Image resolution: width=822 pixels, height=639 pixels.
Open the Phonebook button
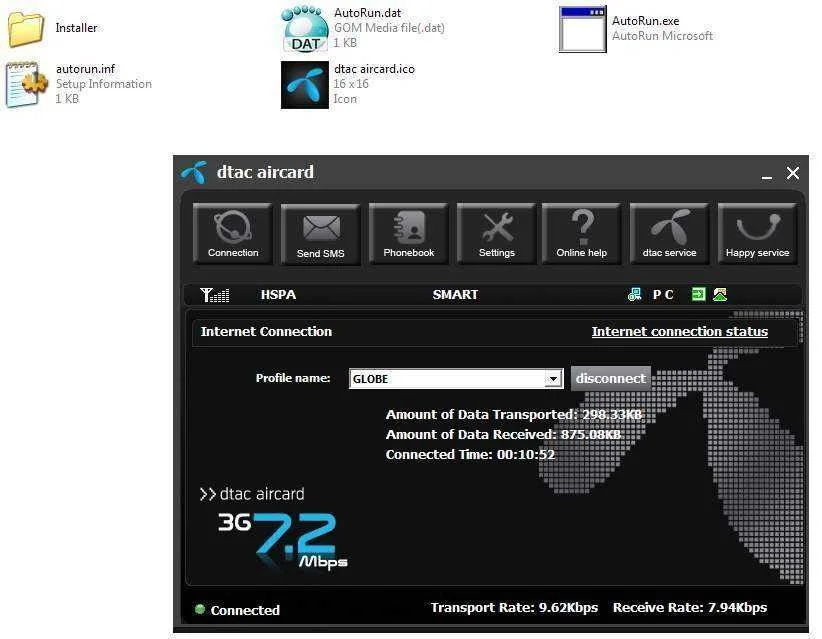(408, 233)
